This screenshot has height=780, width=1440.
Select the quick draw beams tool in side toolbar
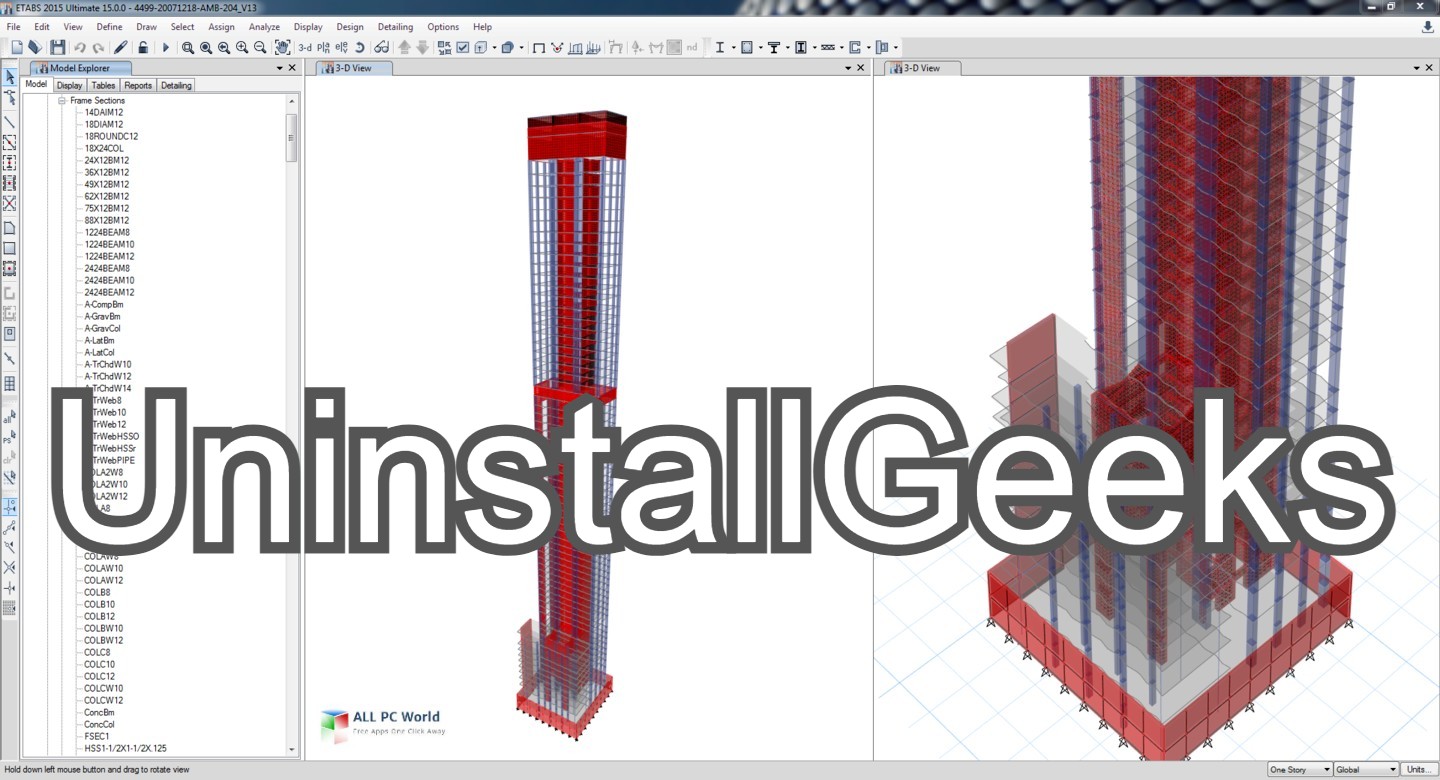10,143
